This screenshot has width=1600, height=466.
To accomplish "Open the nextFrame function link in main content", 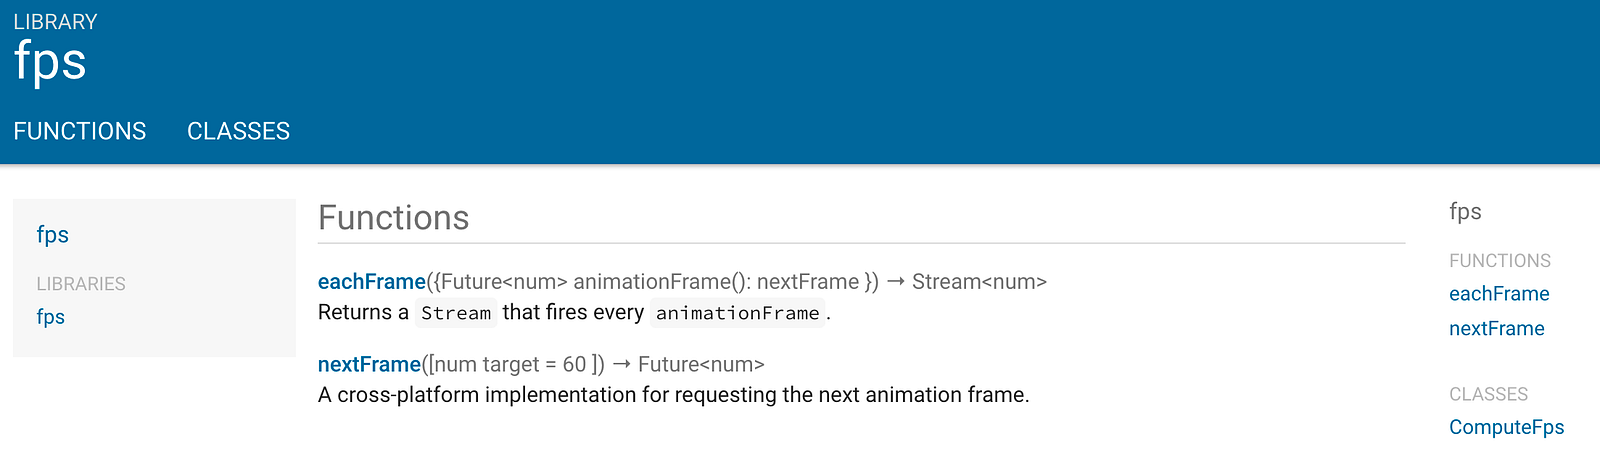I will [369, 365].
